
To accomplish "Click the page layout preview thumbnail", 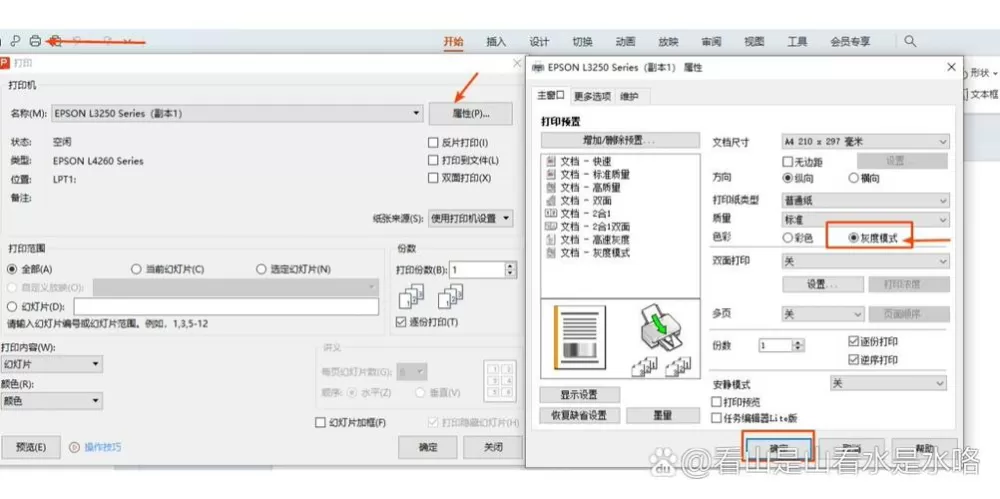I will (x=580, y=338).
